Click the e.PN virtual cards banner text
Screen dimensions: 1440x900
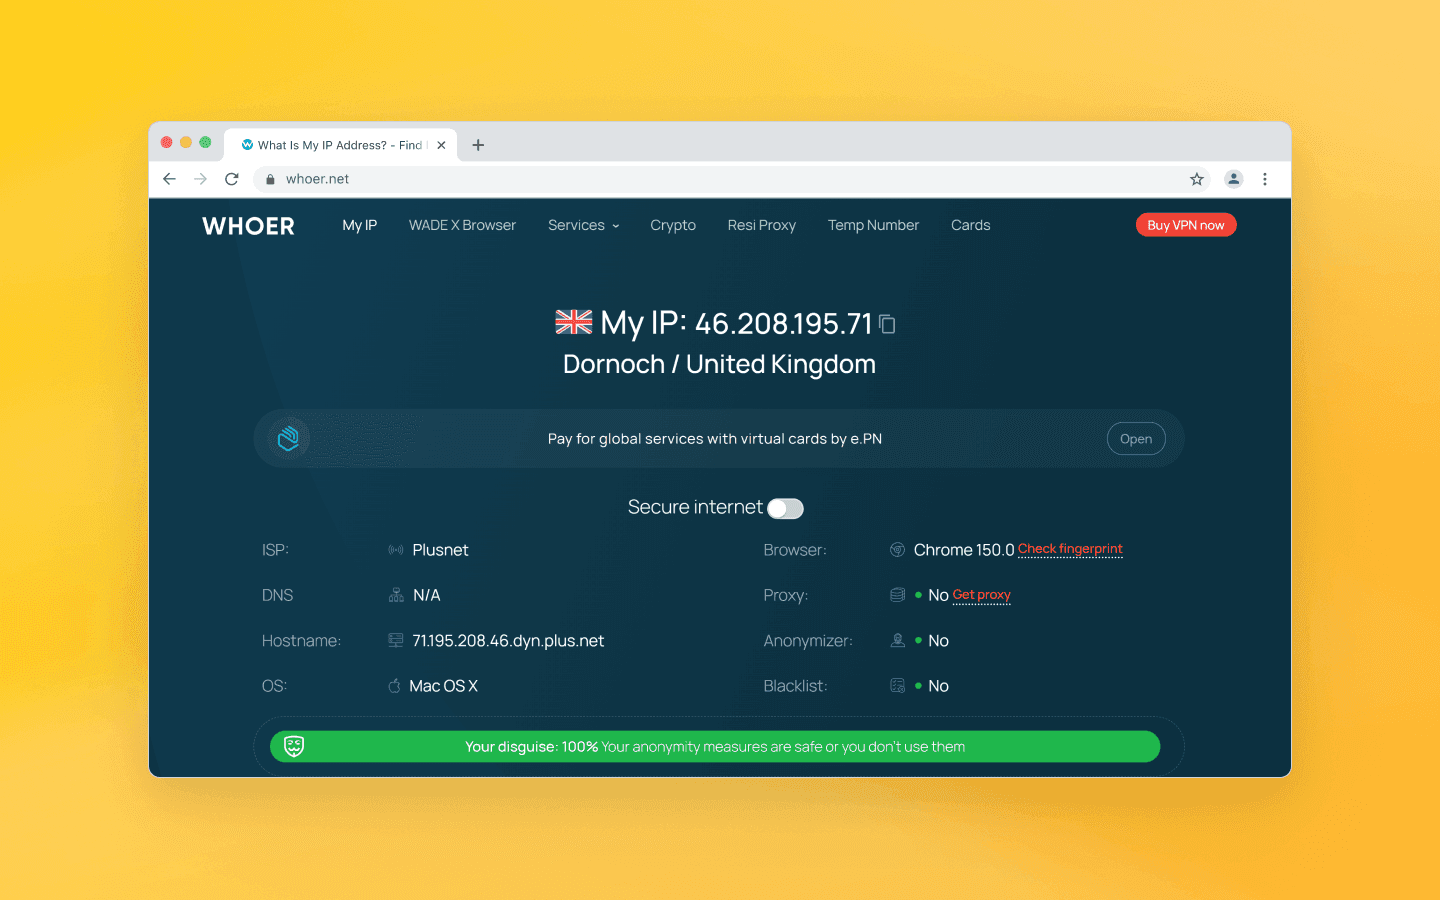point(715,439)
